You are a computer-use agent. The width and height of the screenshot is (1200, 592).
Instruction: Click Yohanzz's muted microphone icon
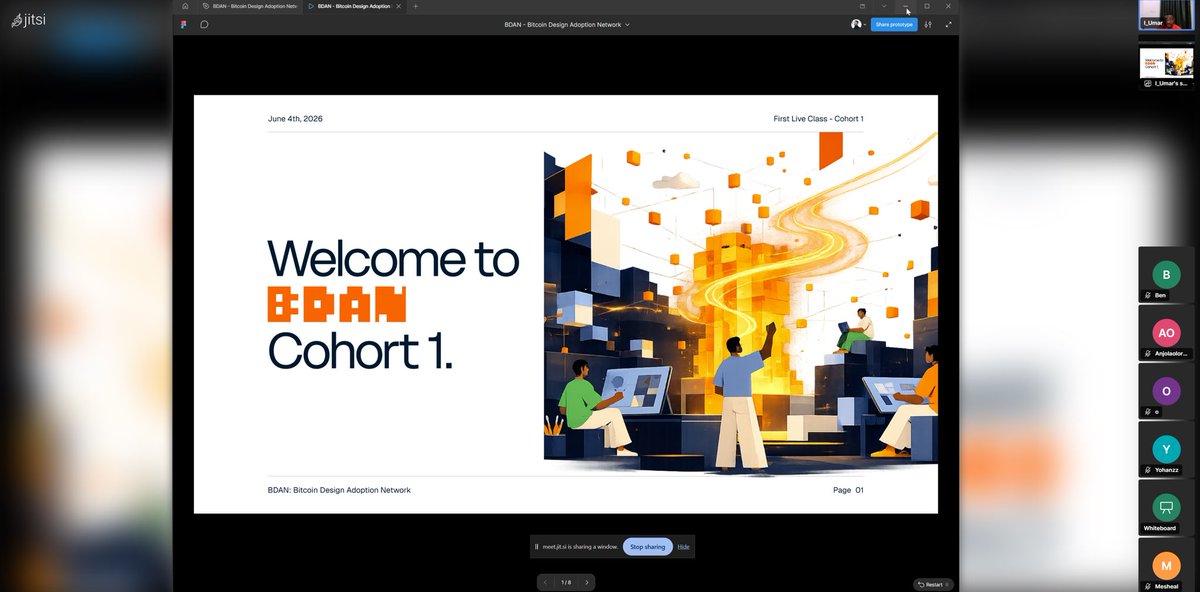pos(1147,470)
